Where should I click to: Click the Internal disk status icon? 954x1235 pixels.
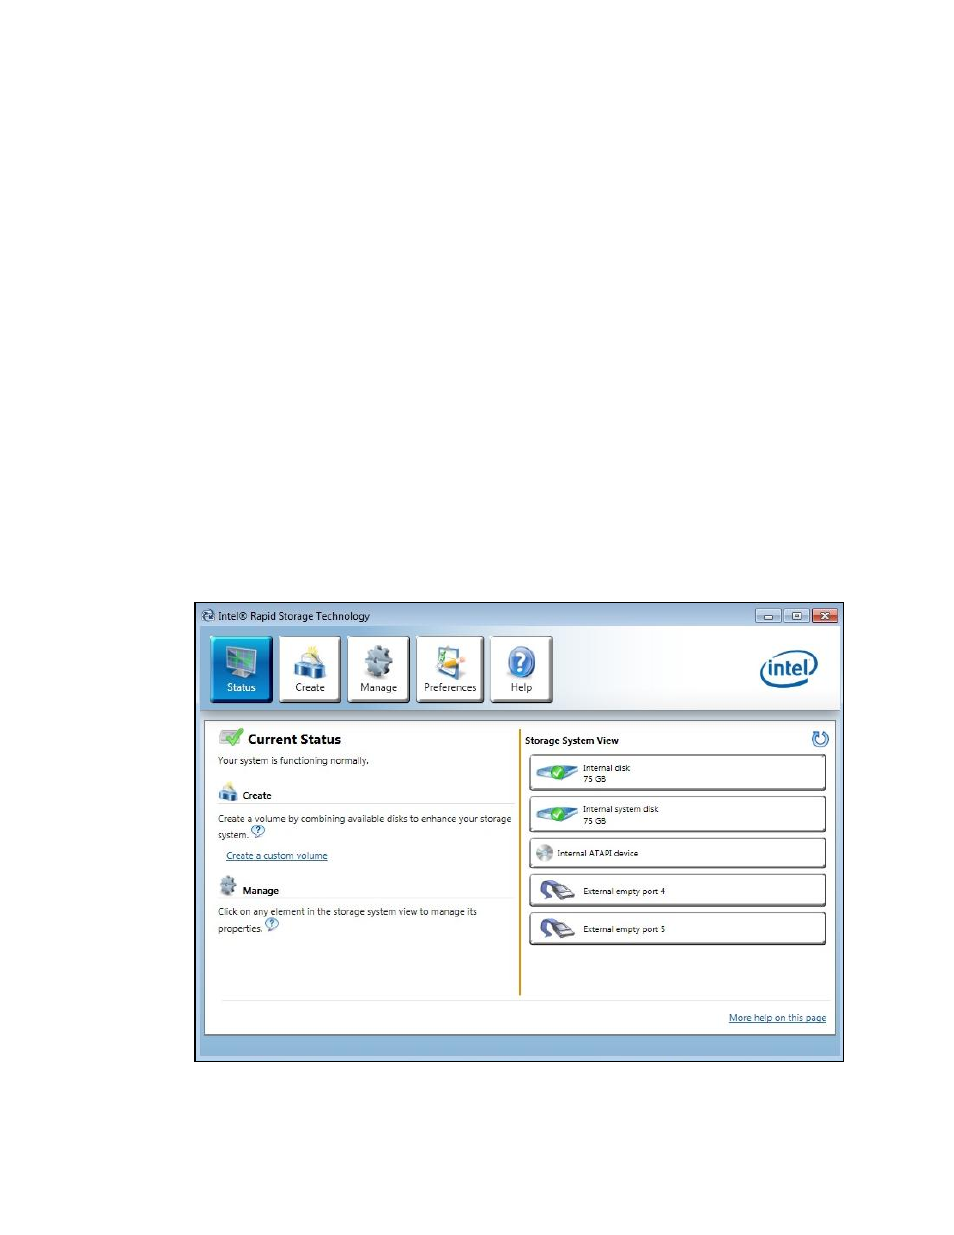point(557,772)
